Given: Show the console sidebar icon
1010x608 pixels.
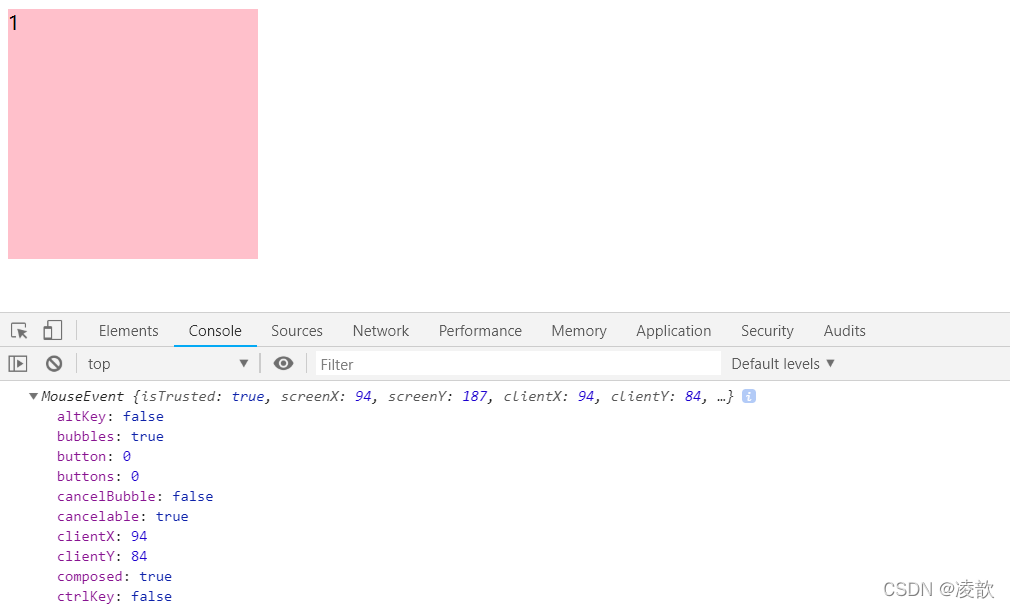Looking at the screenshot, I should click(x=18, y=364).
